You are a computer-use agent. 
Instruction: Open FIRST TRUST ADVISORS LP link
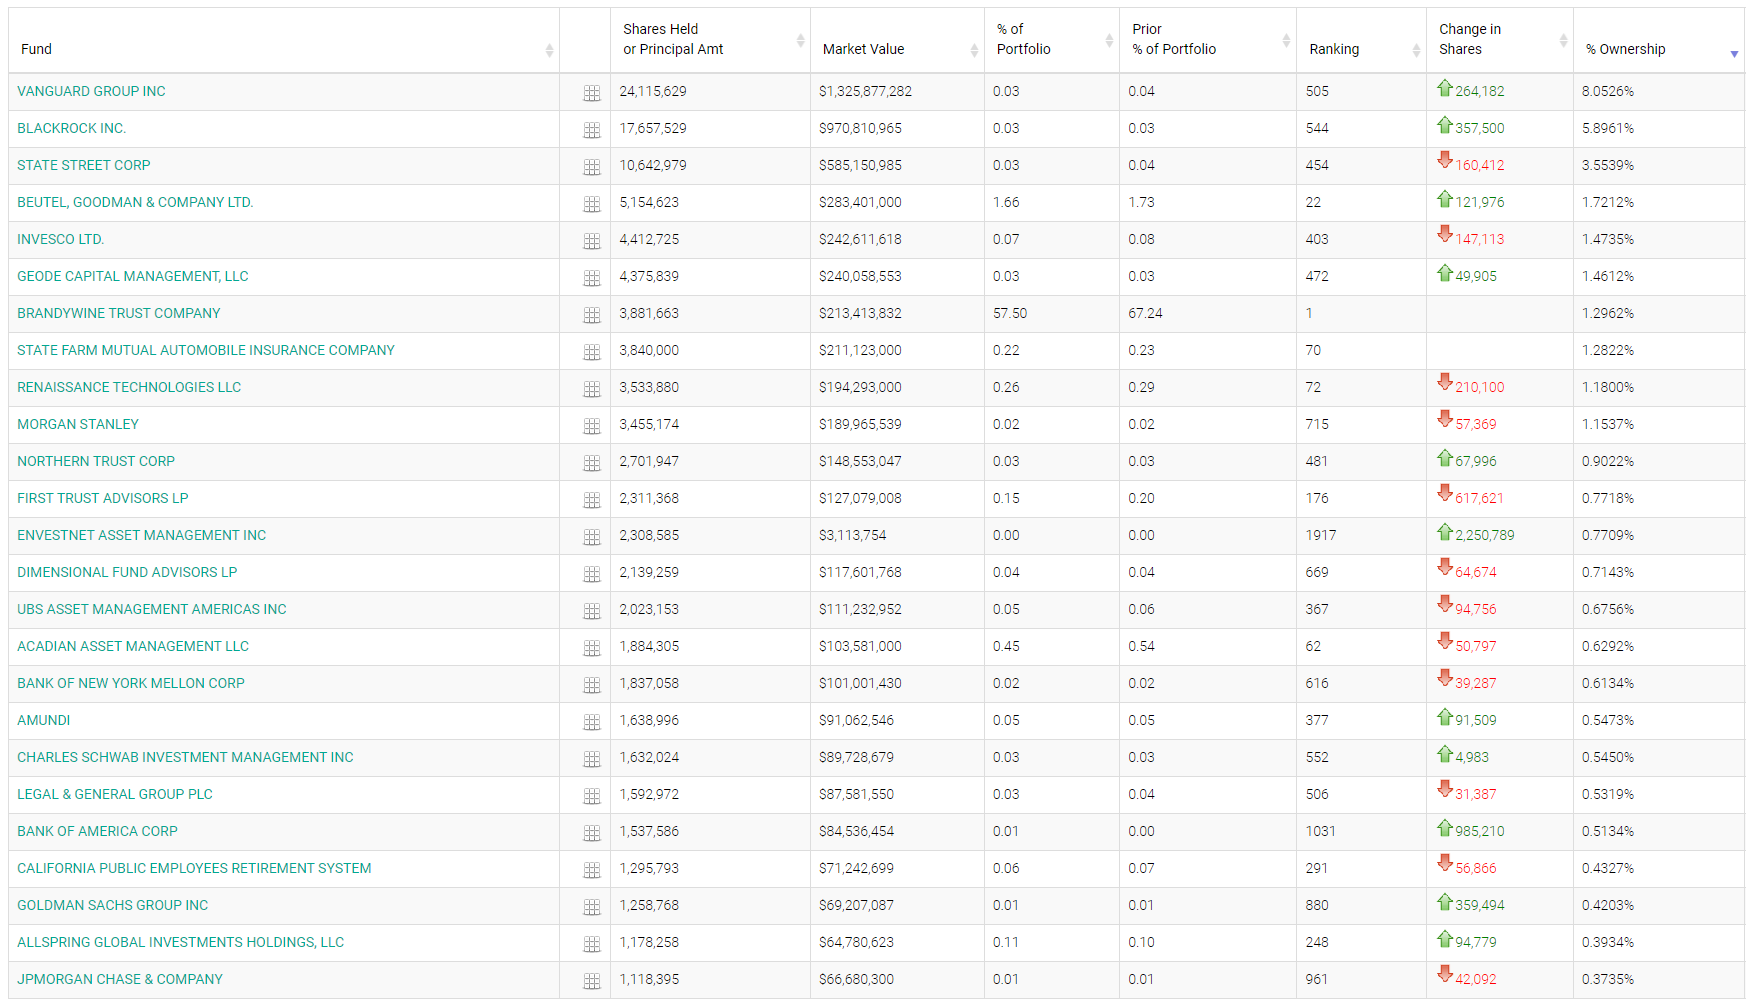click(x=102, y=498)
